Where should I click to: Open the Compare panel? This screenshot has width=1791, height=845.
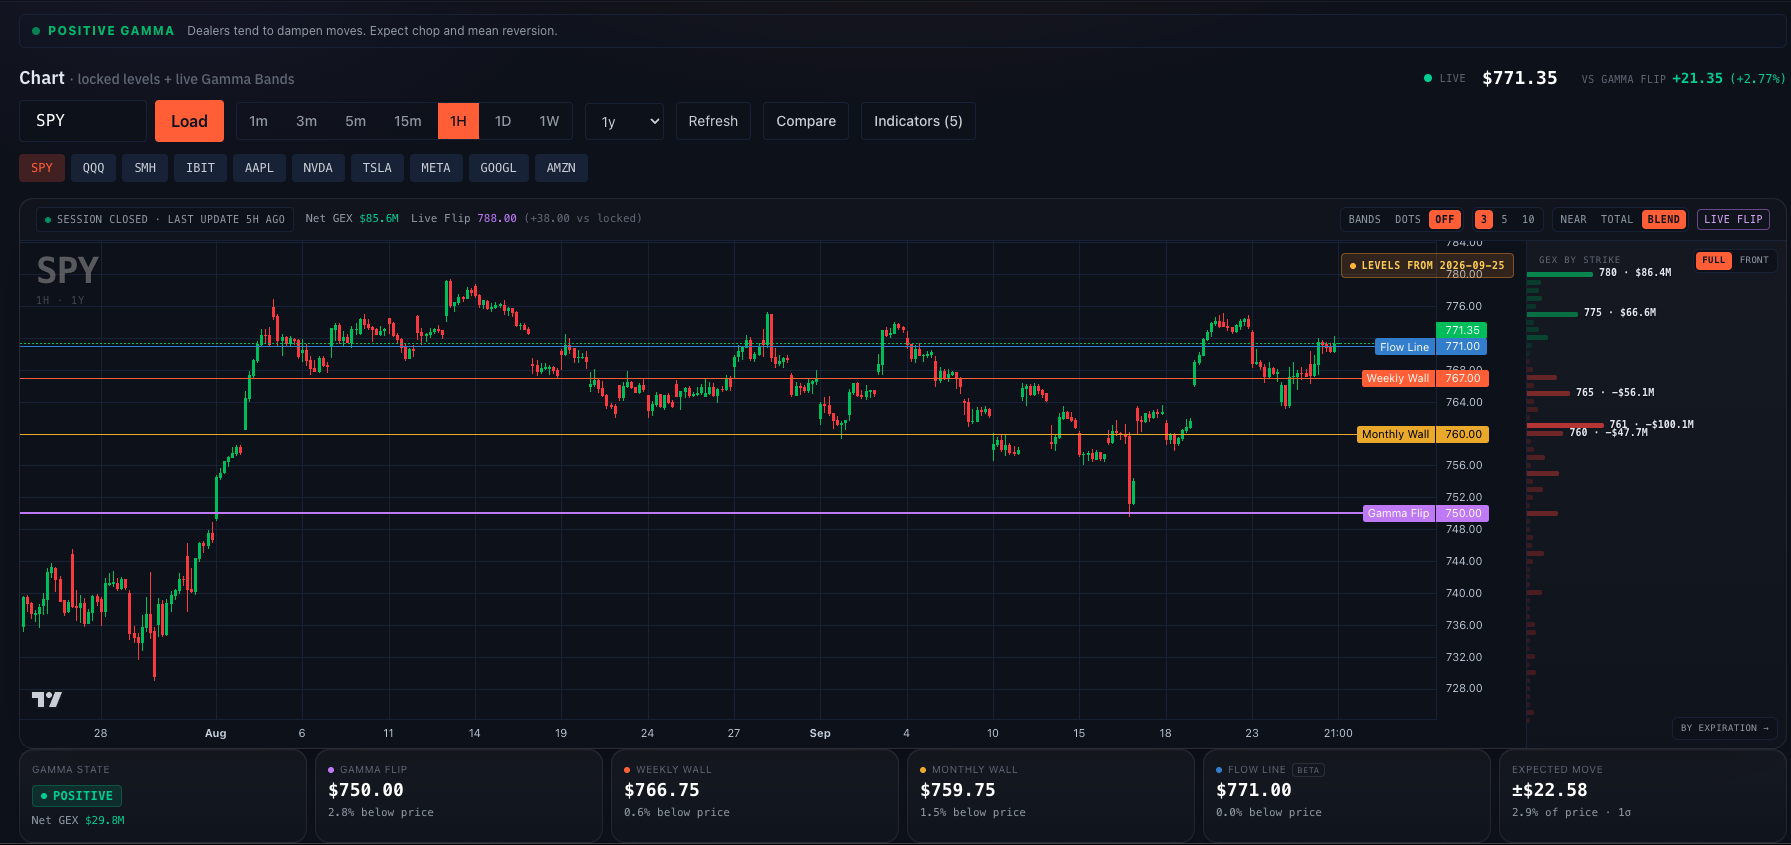(806, 121)
